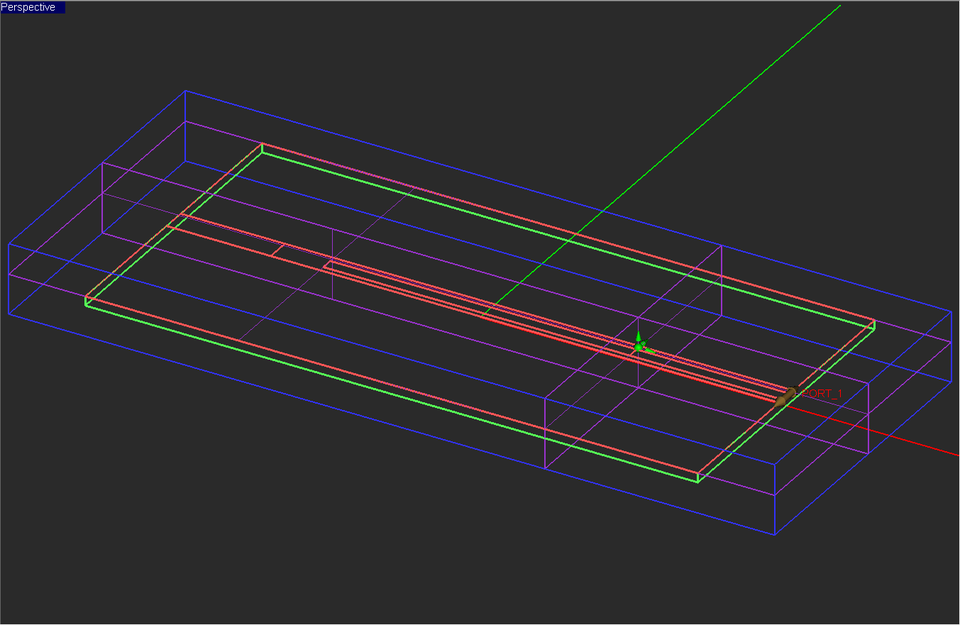
Task: Click the origin point where axes meet
Action: pyautogui.click(x=638, y=347)
